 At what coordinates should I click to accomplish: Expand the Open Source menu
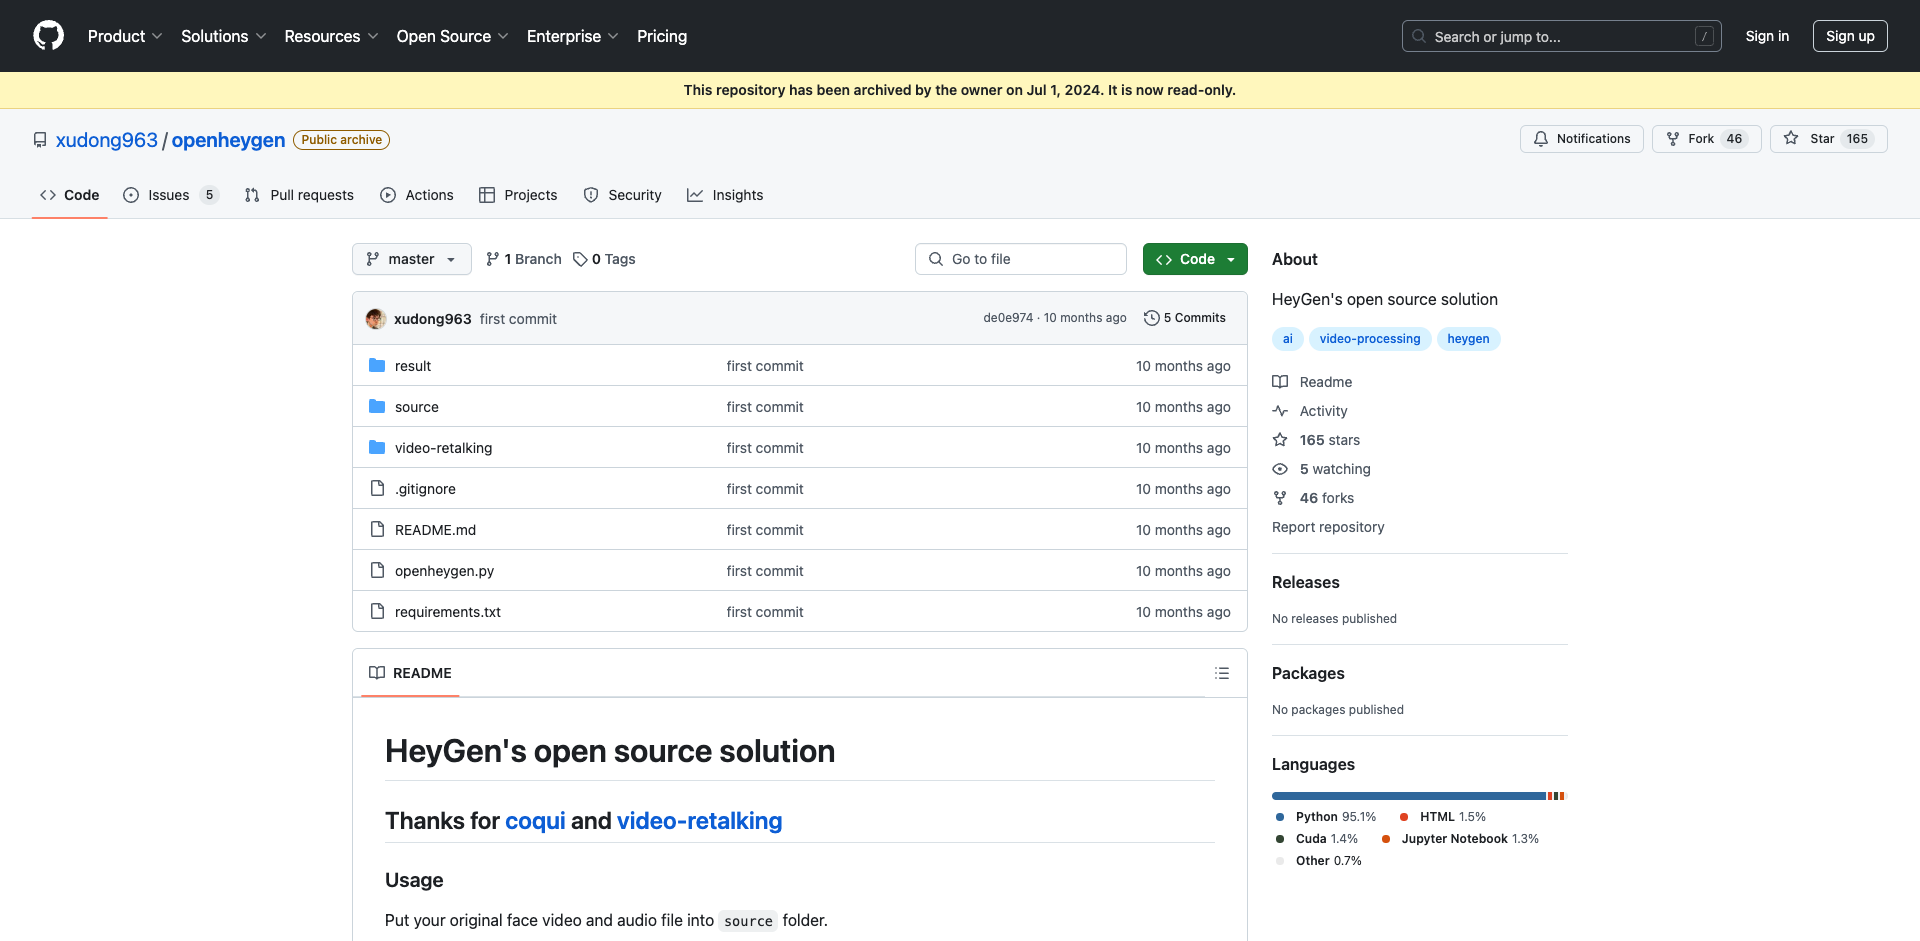click(x=453, y=36)
